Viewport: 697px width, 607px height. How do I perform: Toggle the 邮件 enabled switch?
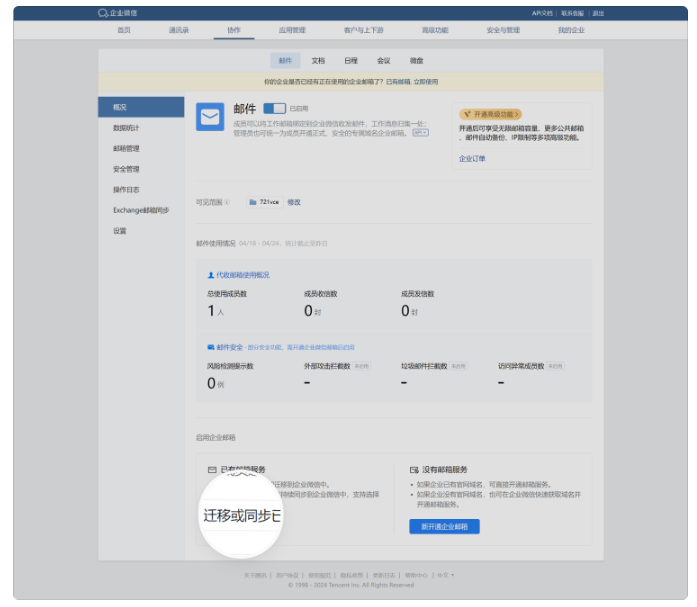tap(274, 108)
